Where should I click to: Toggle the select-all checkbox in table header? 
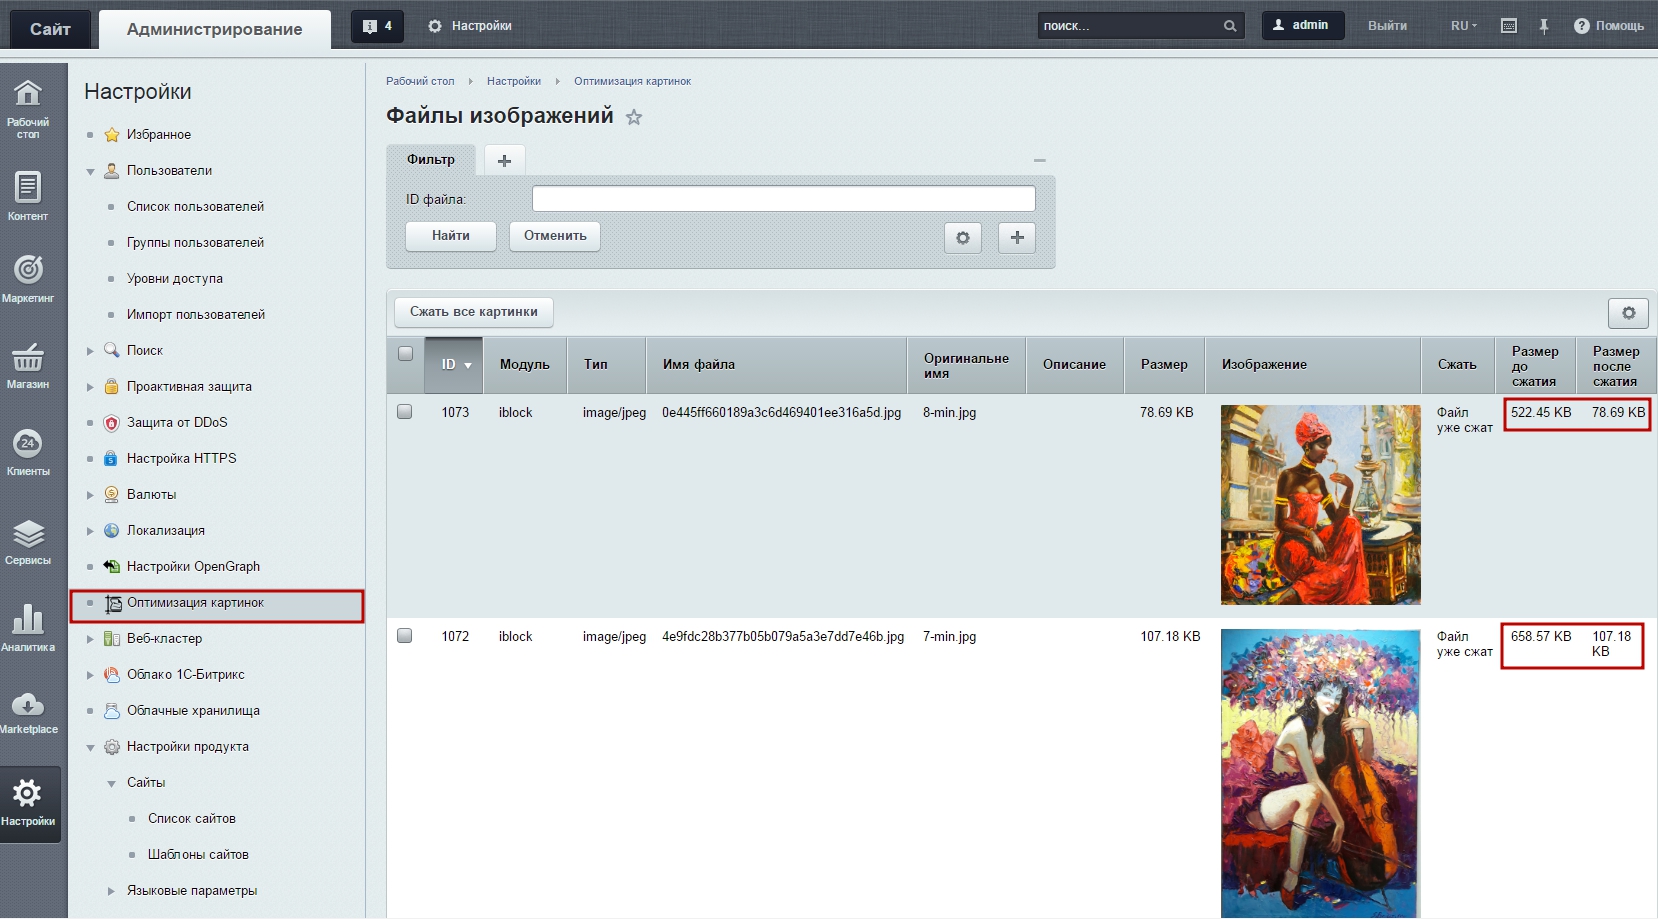pos(405,353)
